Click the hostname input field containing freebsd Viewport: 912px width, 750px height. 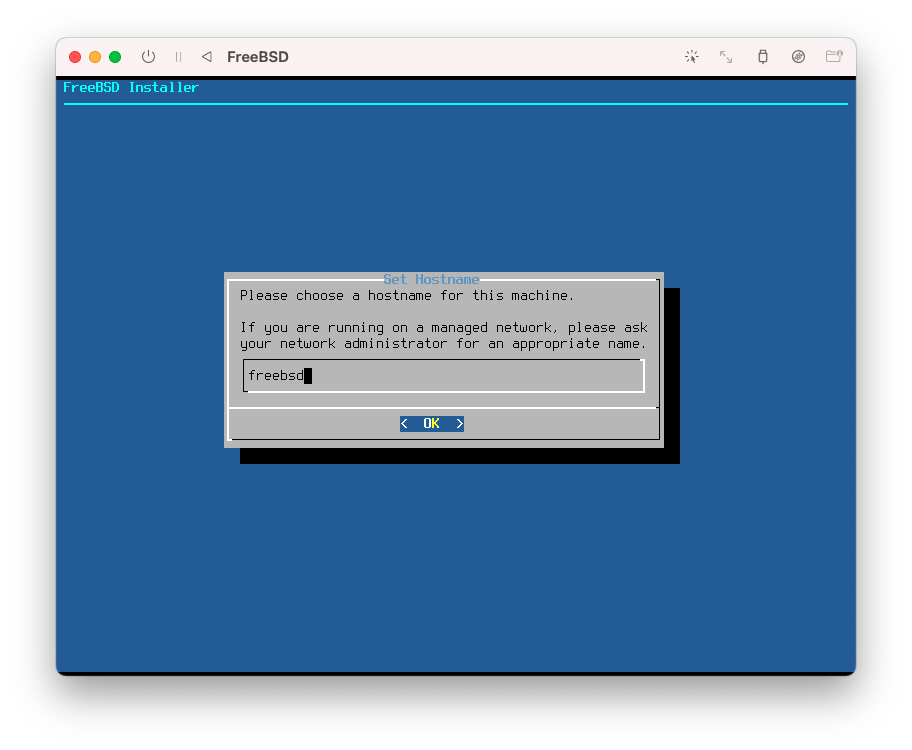[x=444, y=376]
